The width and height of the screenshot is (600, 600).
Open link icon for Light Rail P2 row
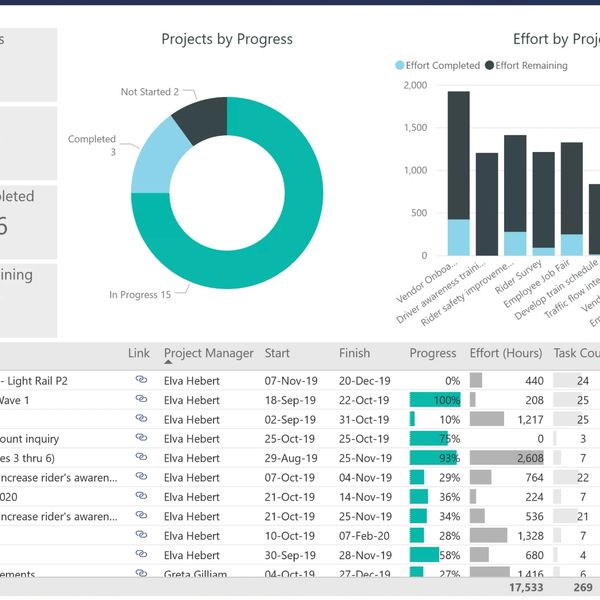[141, 381]
